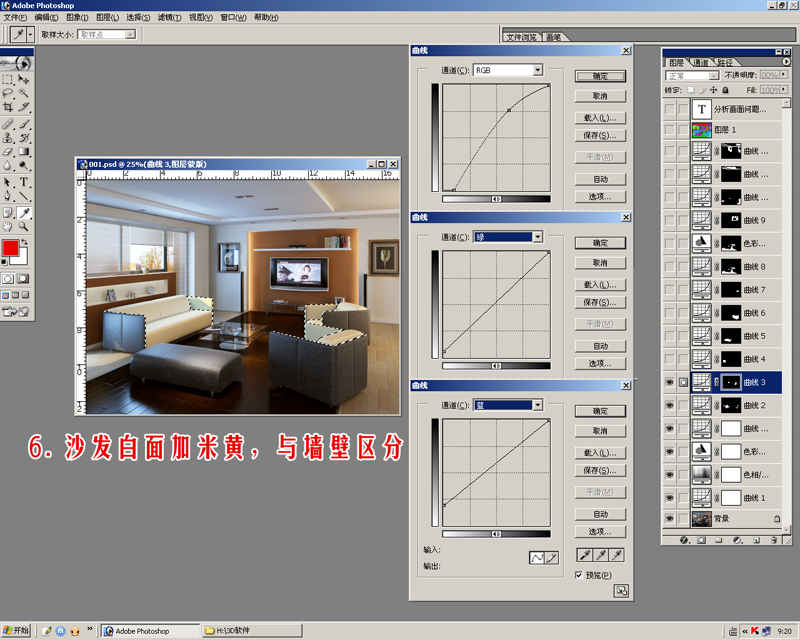Screen dimensions: 800x640
Task: Show the 曲线 6 layer
Action: click(x=669, y=313)
